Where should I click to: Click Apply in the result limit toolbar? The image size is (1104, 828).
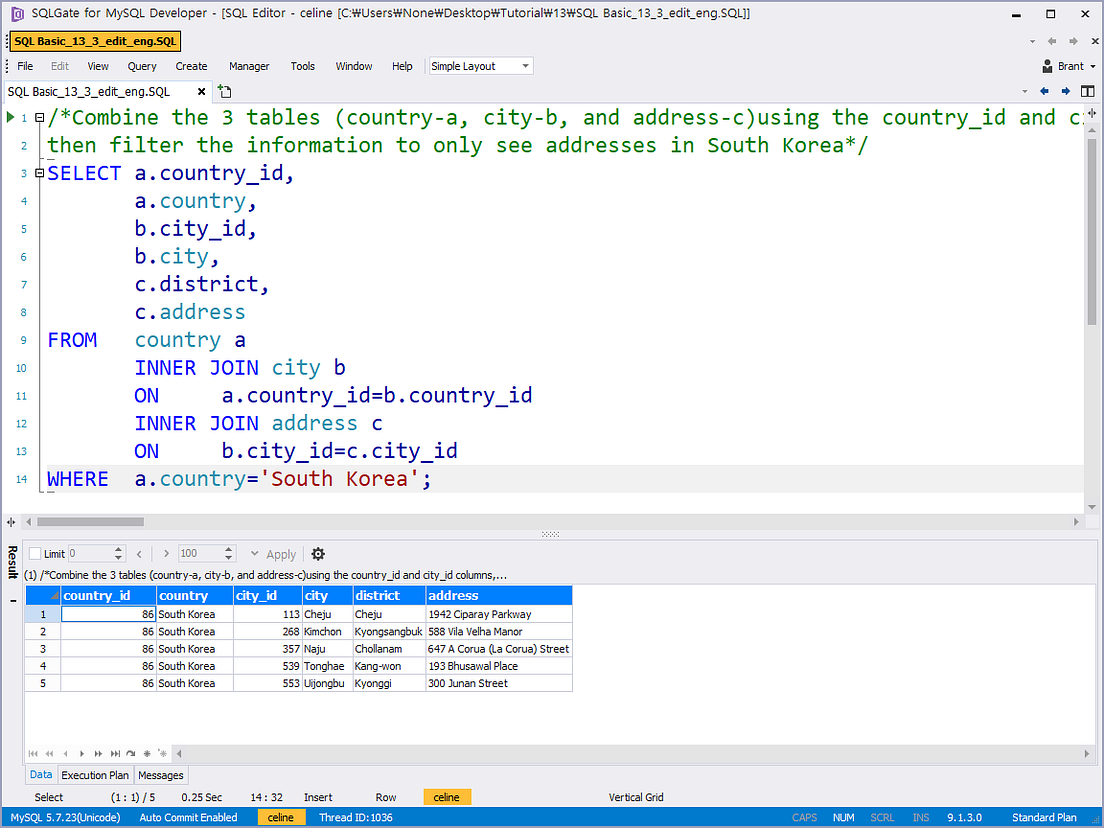point(280,553)
